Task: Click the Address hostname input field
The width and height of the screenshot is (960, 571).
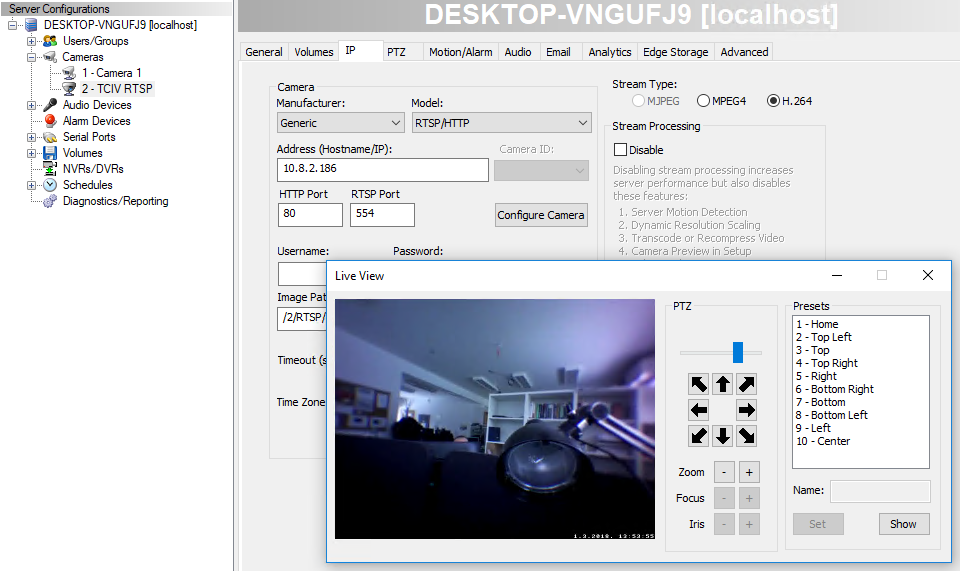Action: pos(382,170)
